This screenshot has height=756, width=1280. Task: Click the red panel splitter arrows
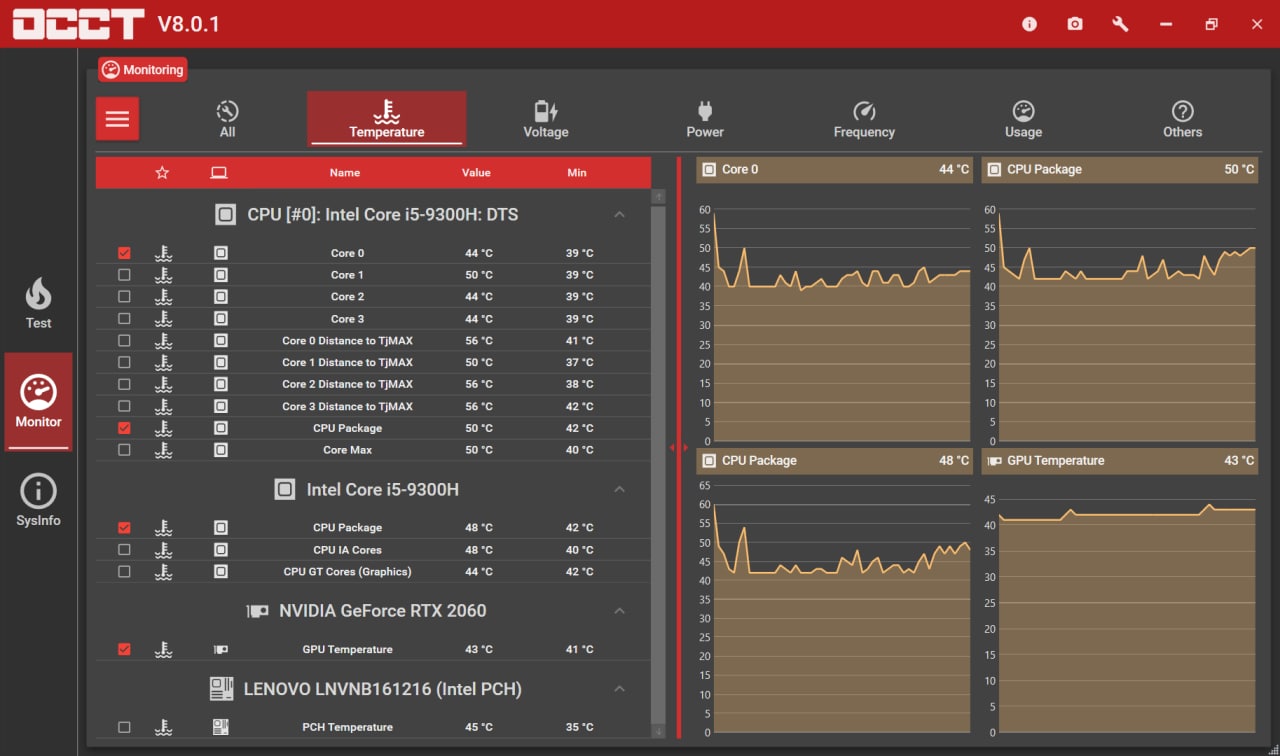(x=679, y=448)
